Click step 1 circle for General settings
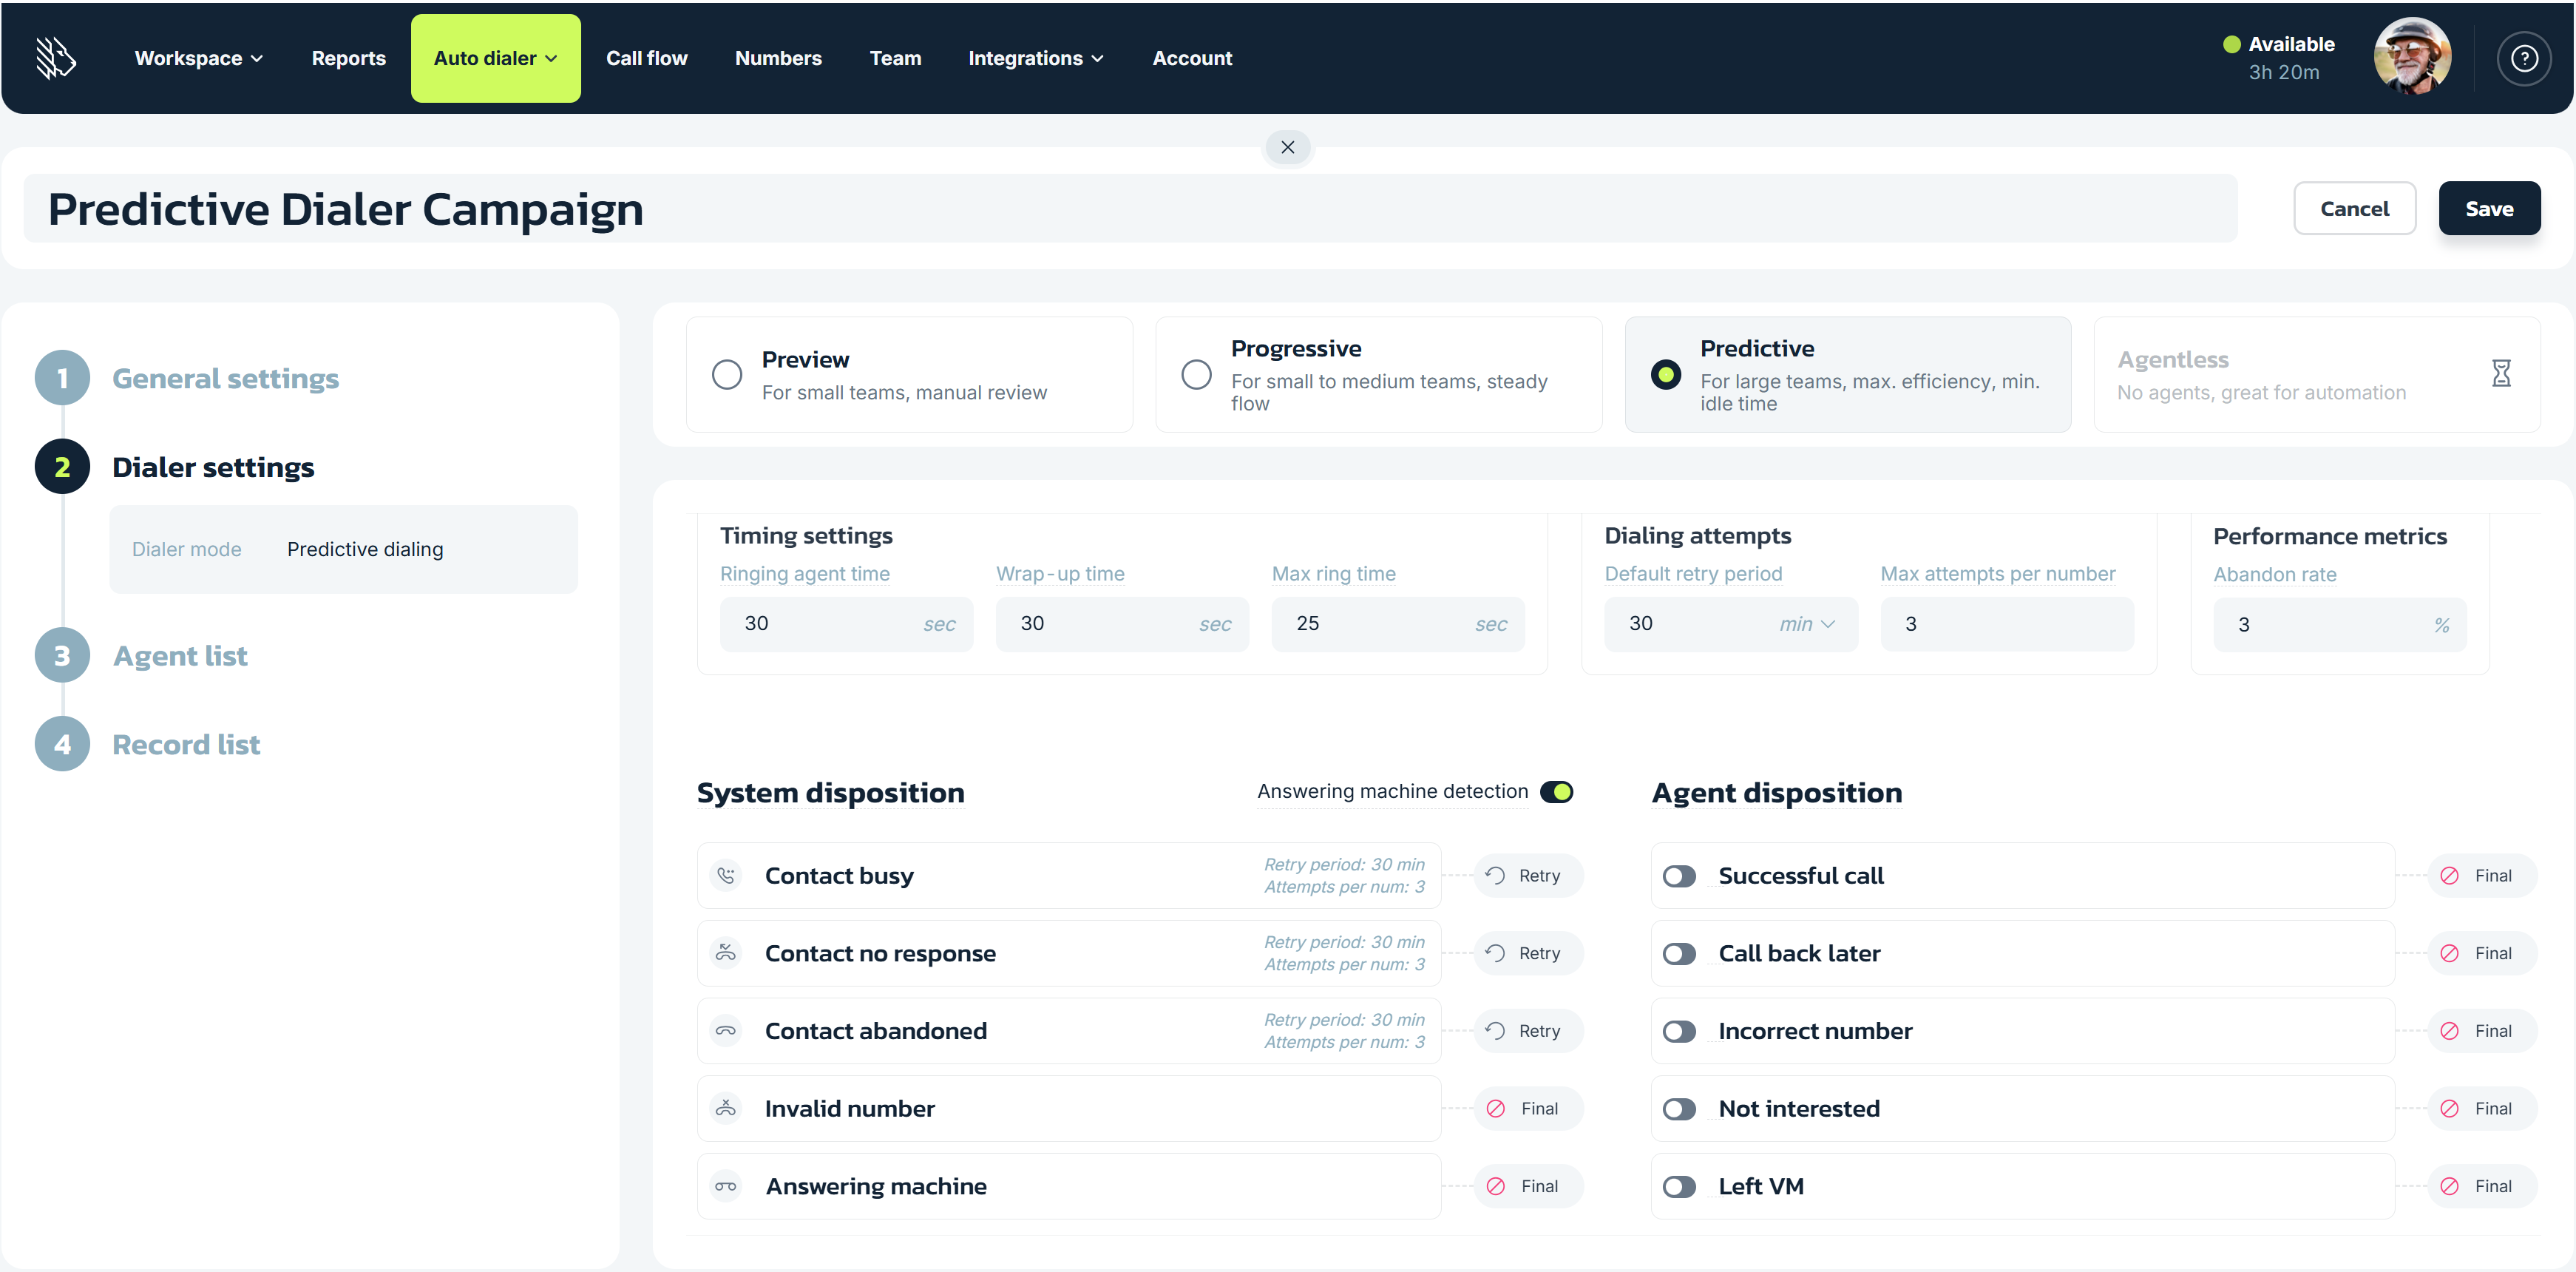2576x1272 pixels. [x=62, y=378]
